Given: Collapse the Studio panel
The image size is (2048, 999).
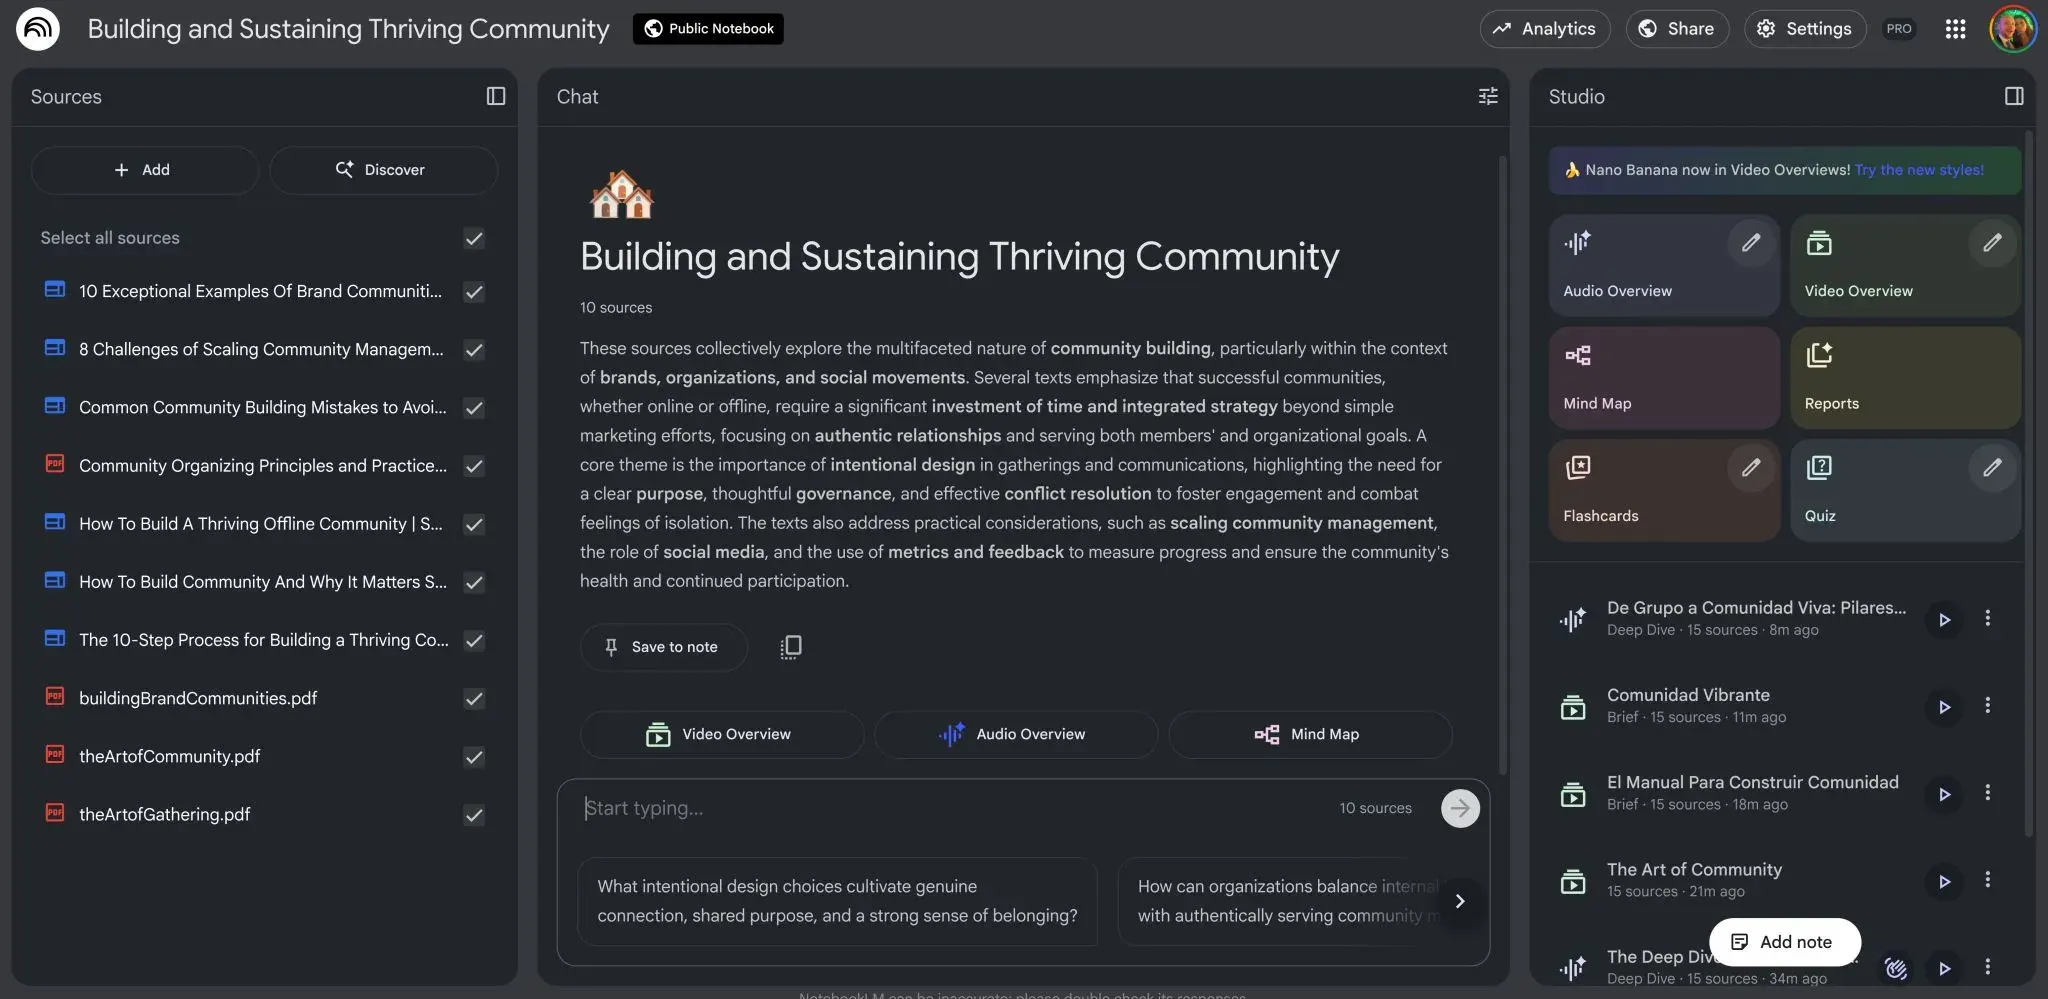Looking at the screenshot, I should point(2014,96).
